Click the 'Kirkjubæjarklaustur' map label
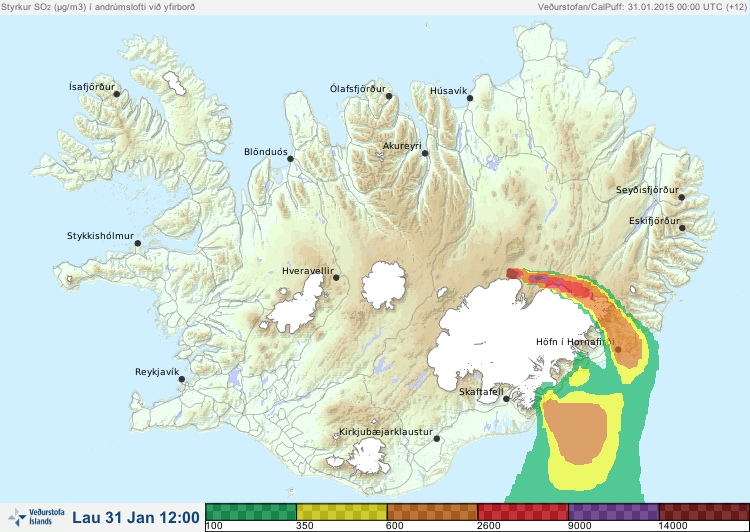Image resolution: width=750 pixels, height=532 pixels. [x=386, y=432]
